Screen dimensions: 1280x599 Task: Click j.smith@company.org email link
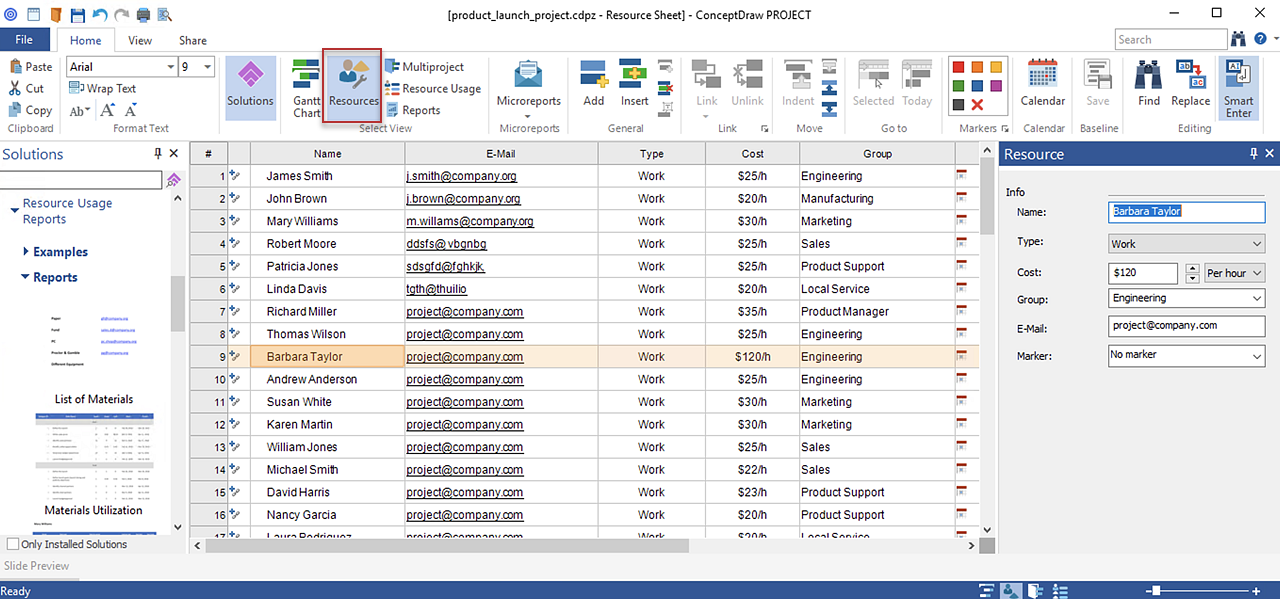click(461, 176)
